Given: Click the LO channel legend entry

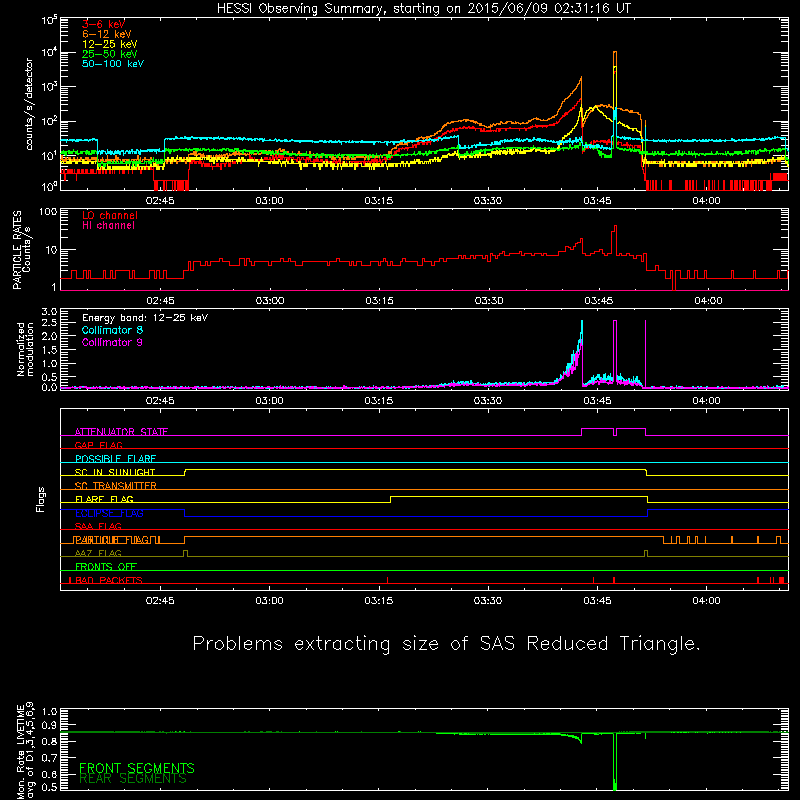Looking at the screenshot, I should coord(110,215).
